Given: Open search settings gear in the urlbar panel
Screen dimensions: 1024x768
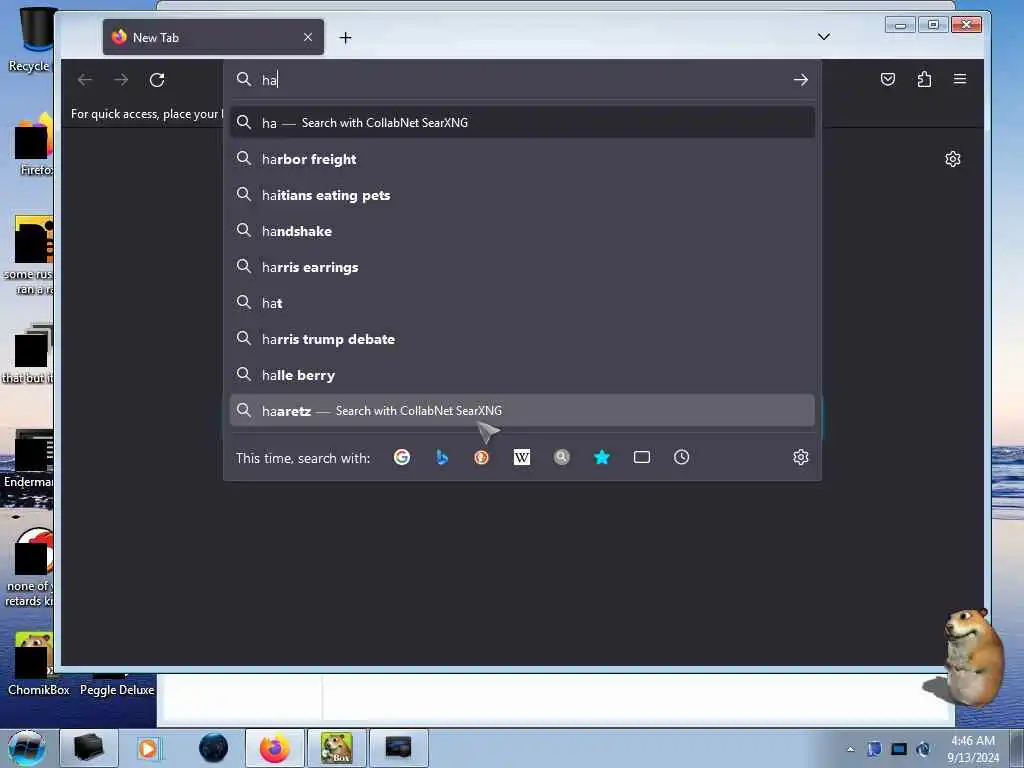Looking at the screenshot, I should 801,457.
